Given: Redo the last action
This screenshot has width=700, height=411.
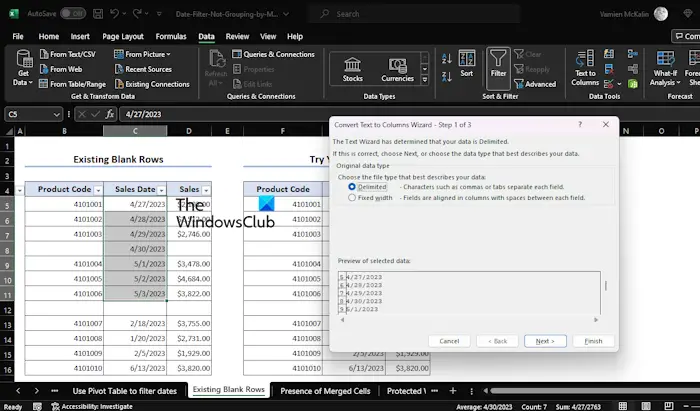Looking at the screenshot, I should [138, 14].
